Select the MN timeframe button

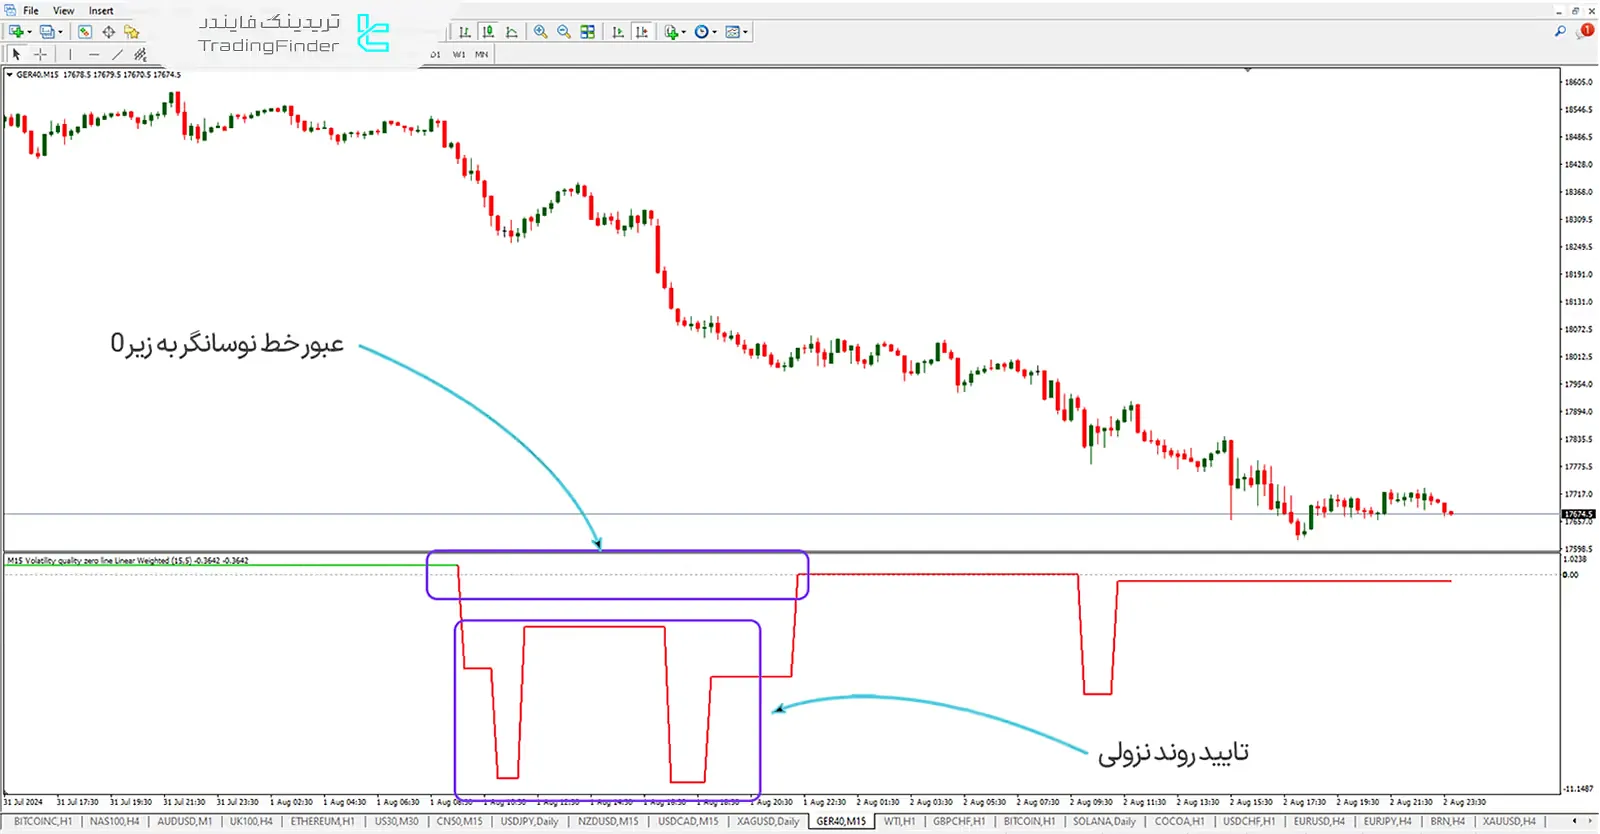click(481, 55)
